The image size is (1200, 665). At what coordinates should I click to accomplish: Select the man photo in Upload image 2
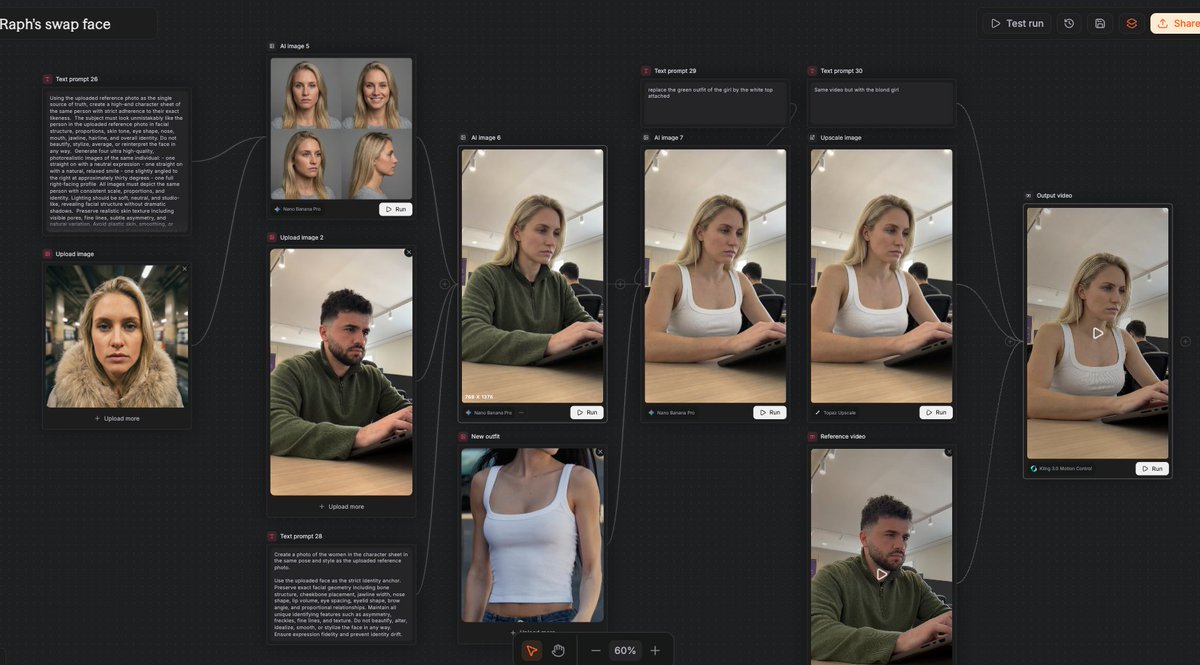pyautogui.click(x=340, y=371)
